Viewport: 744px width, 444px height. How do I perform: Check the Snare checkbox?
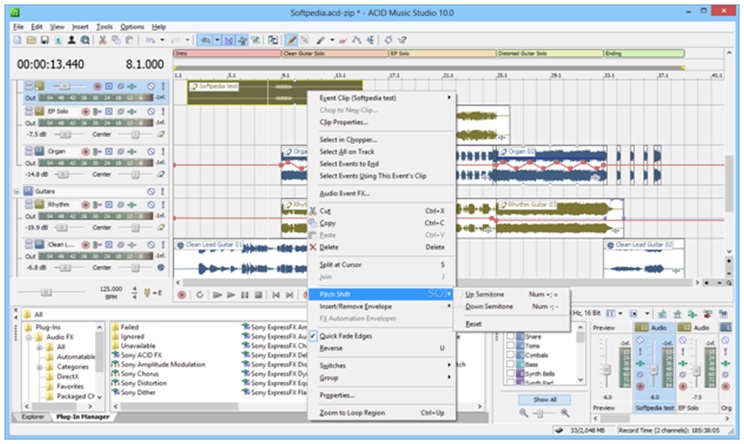tap(511, 336)
